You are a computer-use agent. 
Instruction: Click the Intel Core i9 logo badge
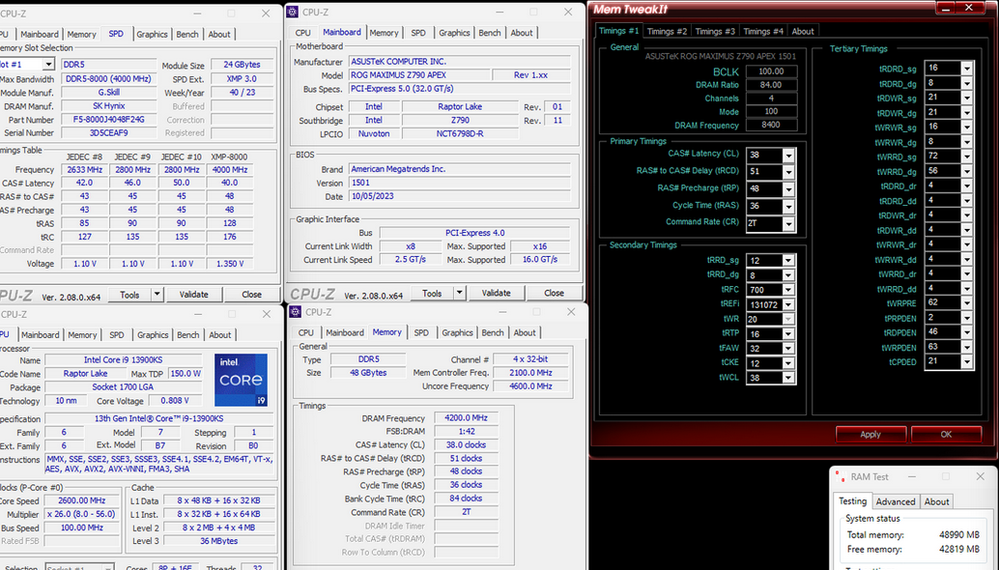241,380
